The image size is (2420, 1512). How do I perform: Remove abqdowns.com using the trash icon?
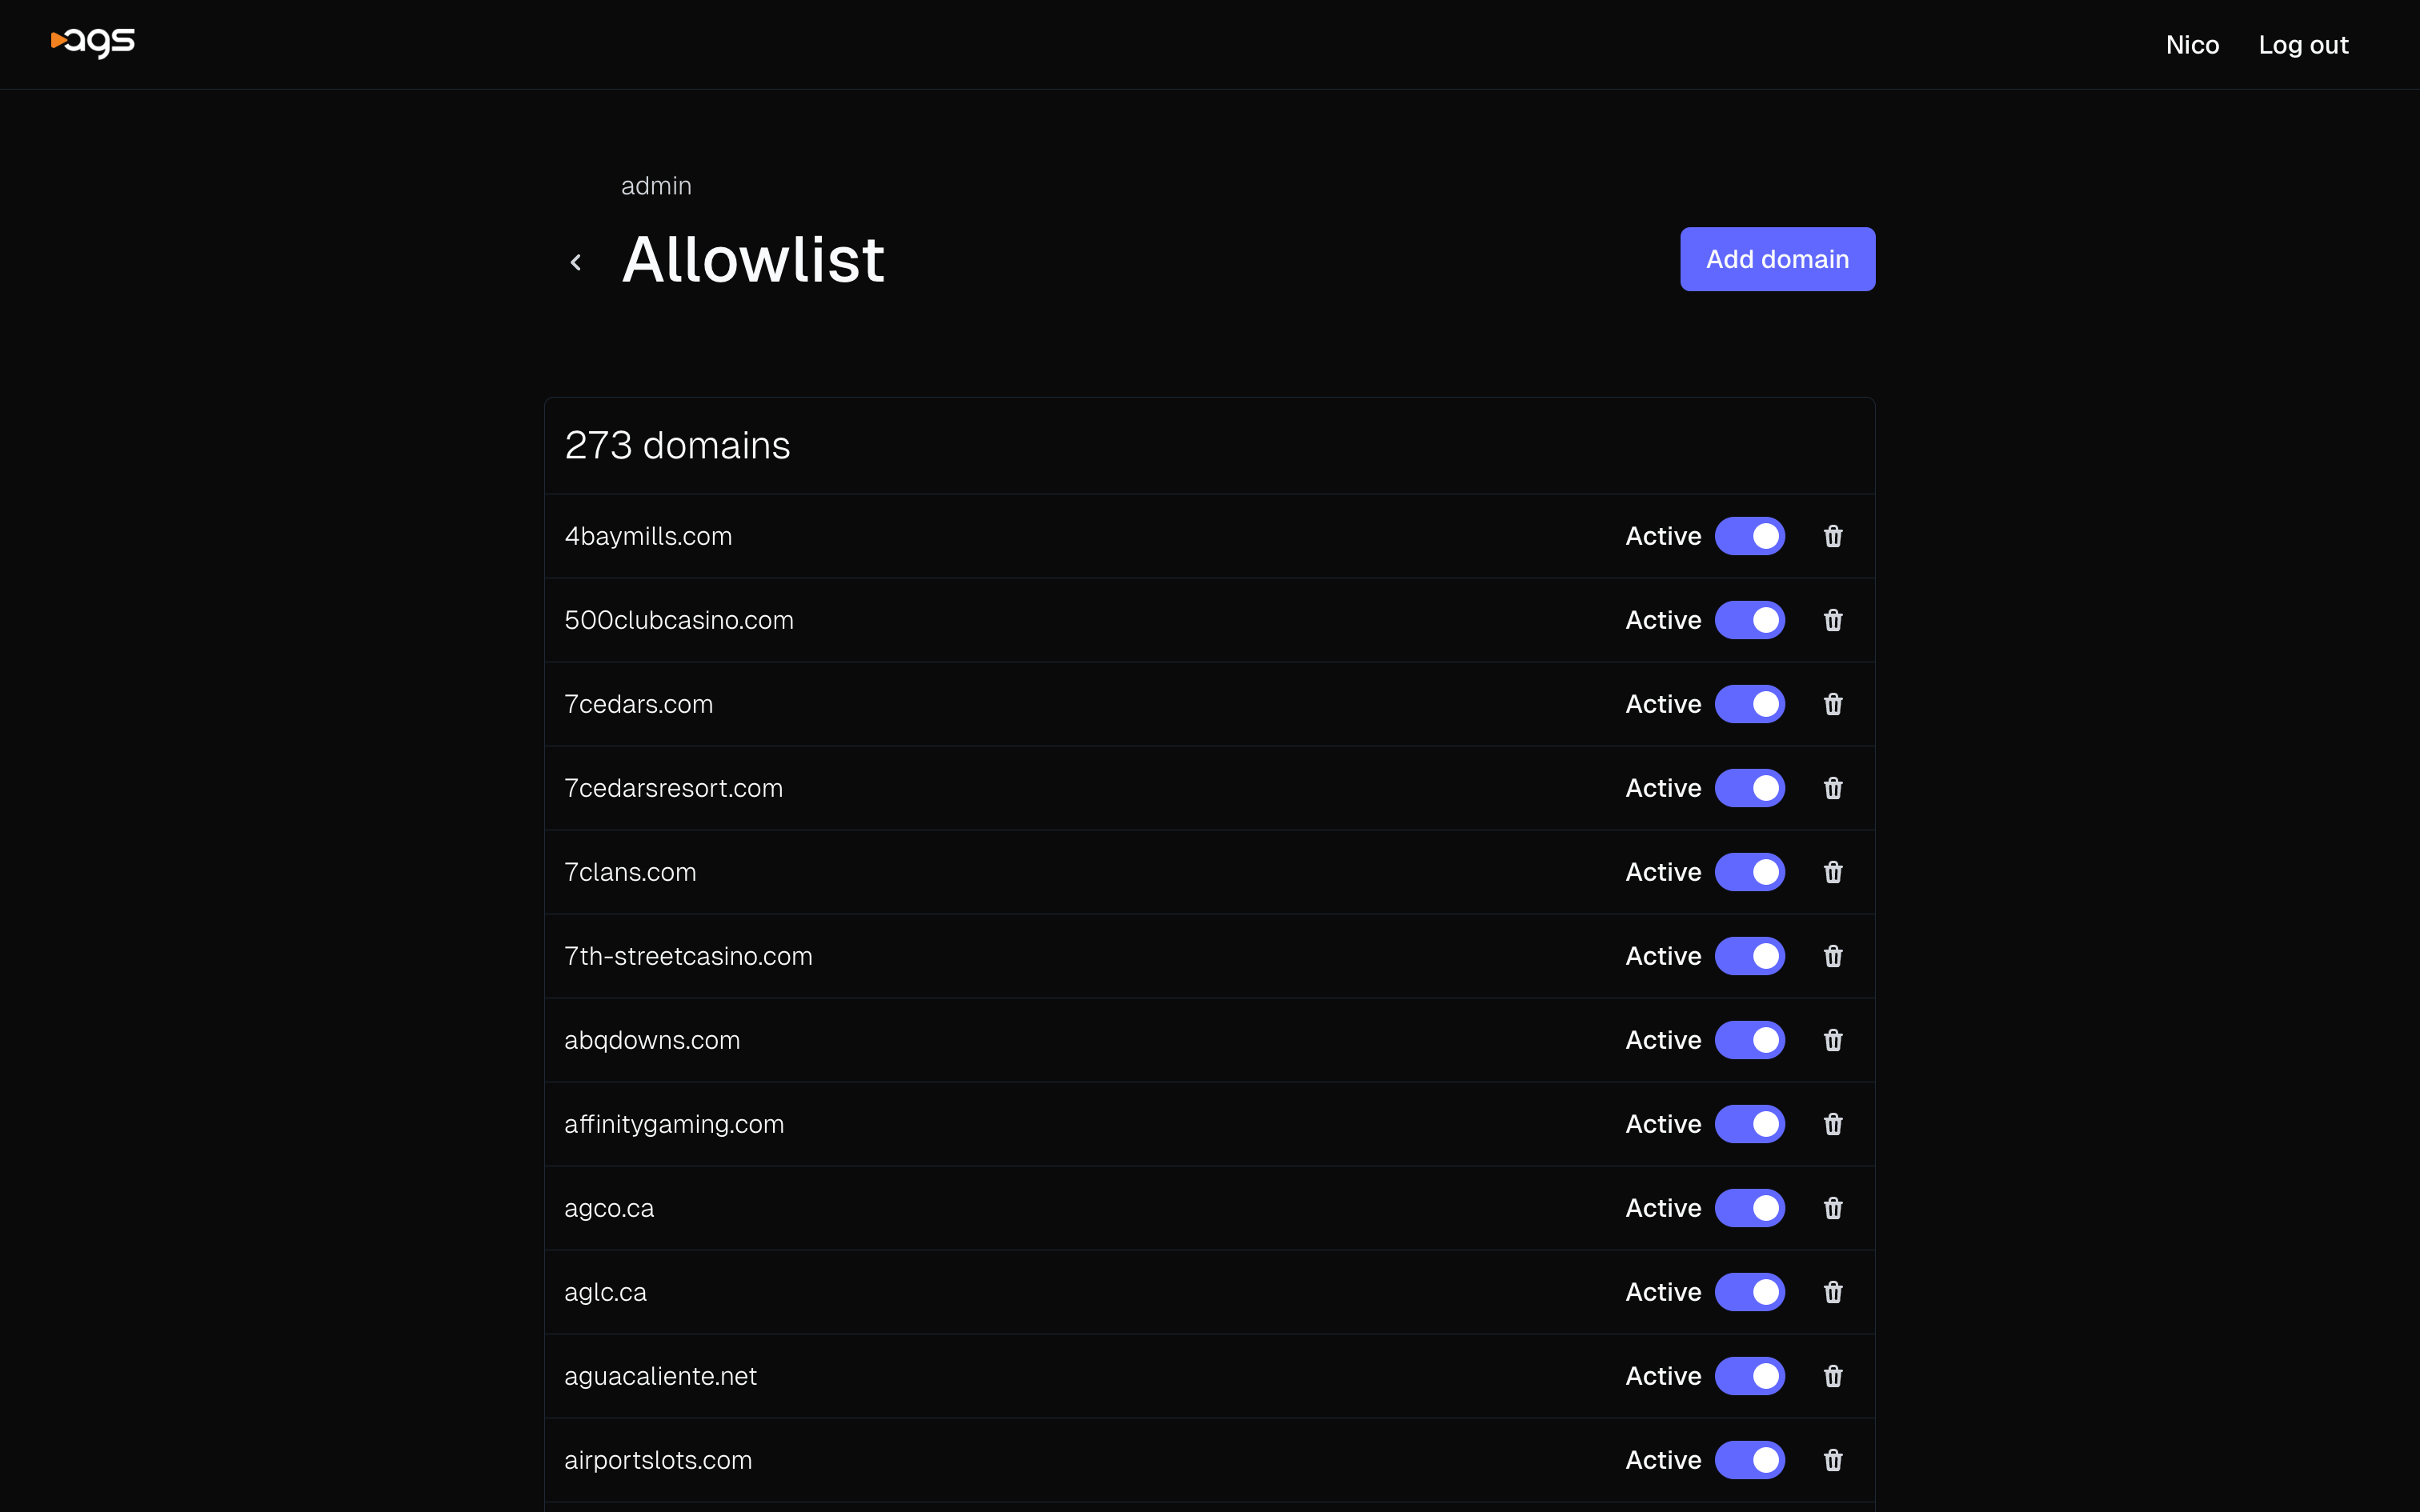point(1832,1040)
